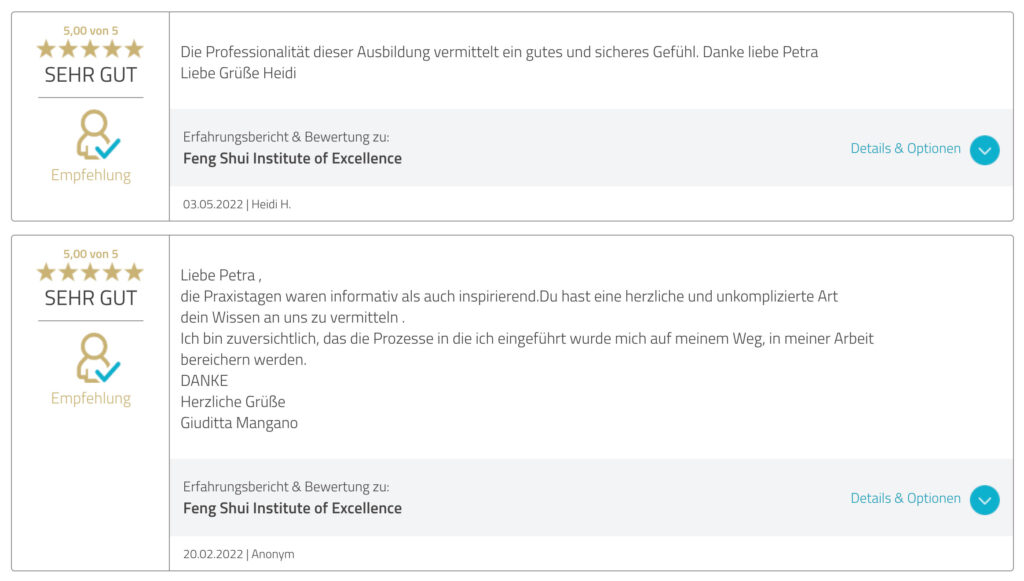The height and width of the screenshot is (581, 1024).
Task: Click the review text thanking Petra for the Ausbildung
Action: (x=499, y=62)
